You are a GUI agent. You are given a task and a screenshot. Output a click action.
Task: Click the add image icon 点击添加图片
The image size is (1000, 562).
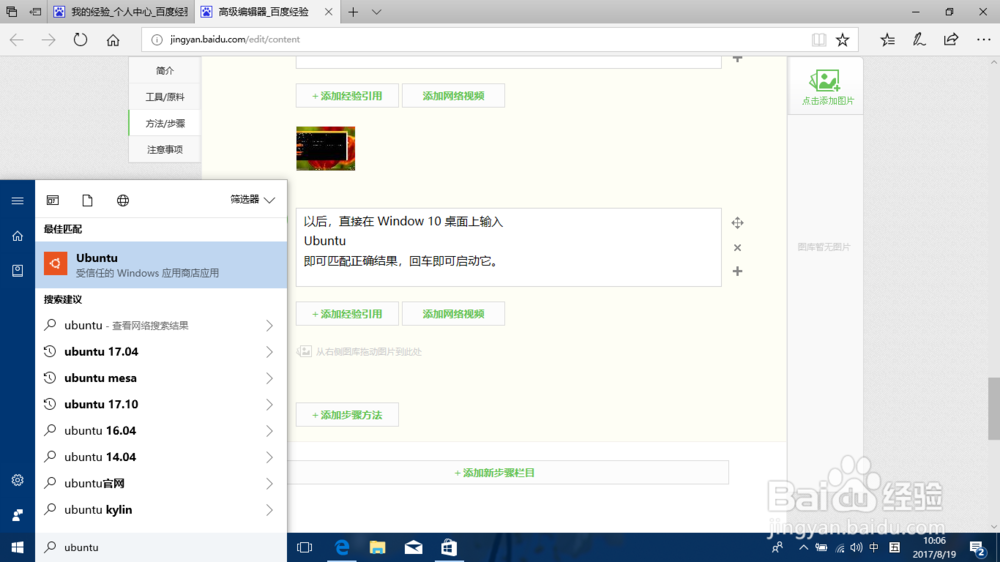tap(826, 87)
